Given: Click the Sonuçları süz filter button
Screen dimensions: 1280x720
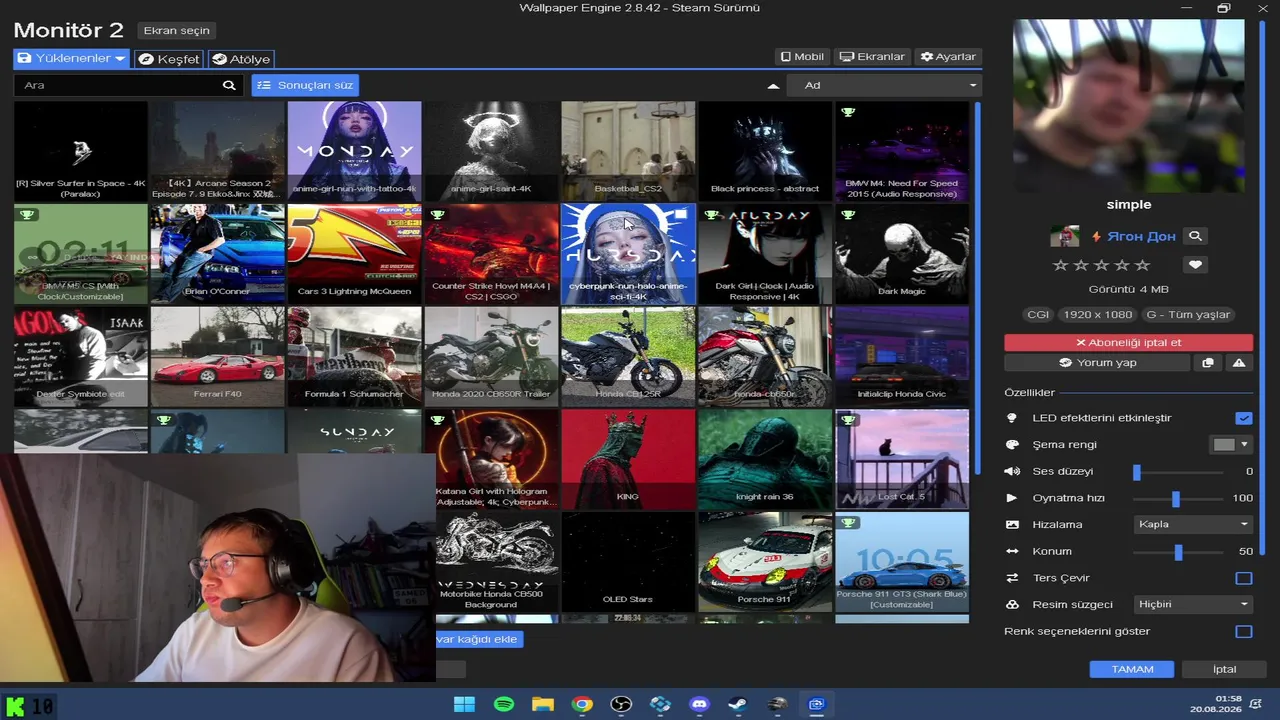Looking at the screenshot, I should coord(305,85).
